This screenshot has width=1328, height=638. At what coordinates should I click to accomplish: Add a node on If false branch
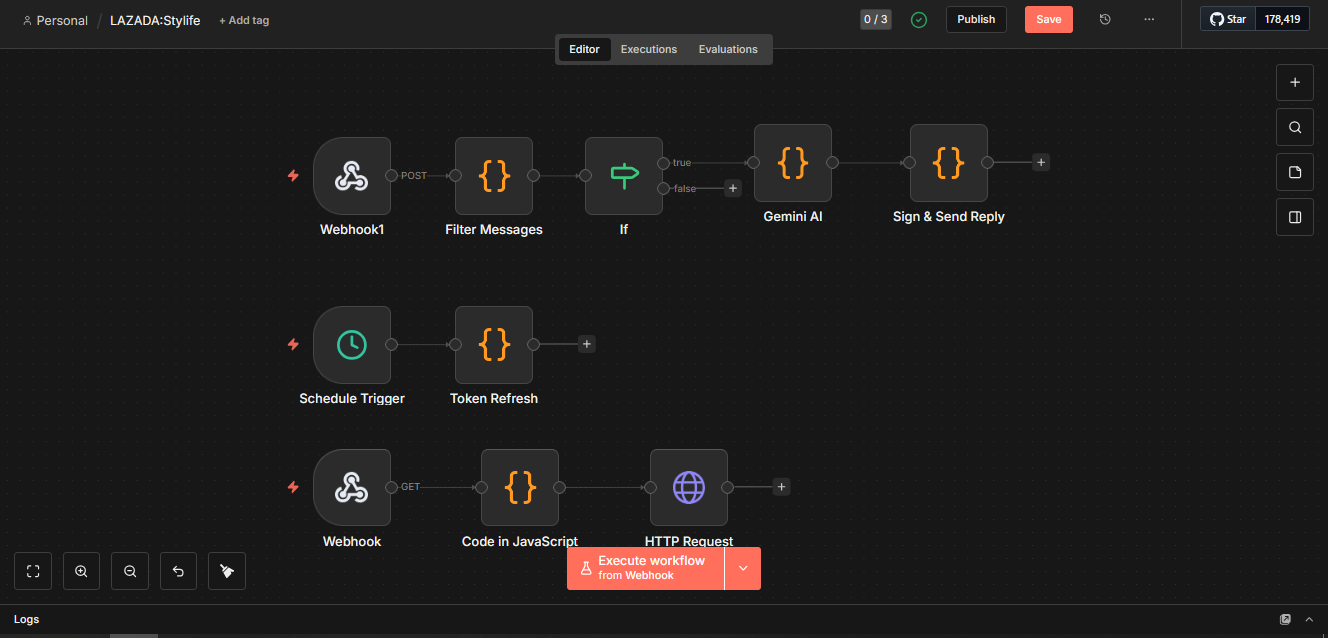click(732, 188)
